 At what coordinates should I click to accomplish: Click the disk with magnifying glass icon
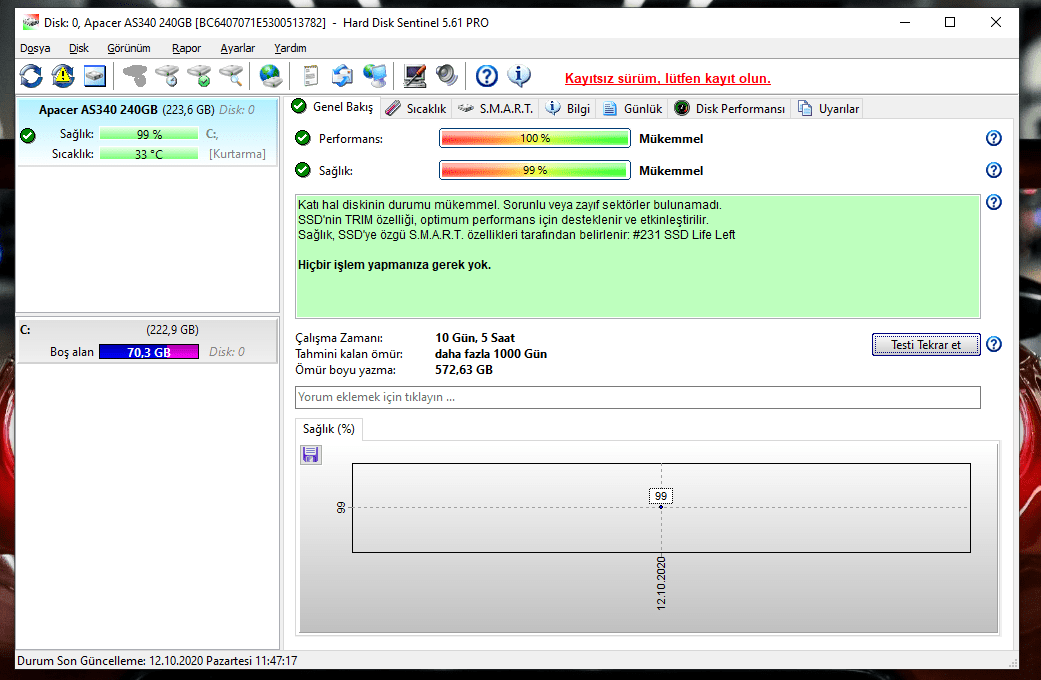231,76
